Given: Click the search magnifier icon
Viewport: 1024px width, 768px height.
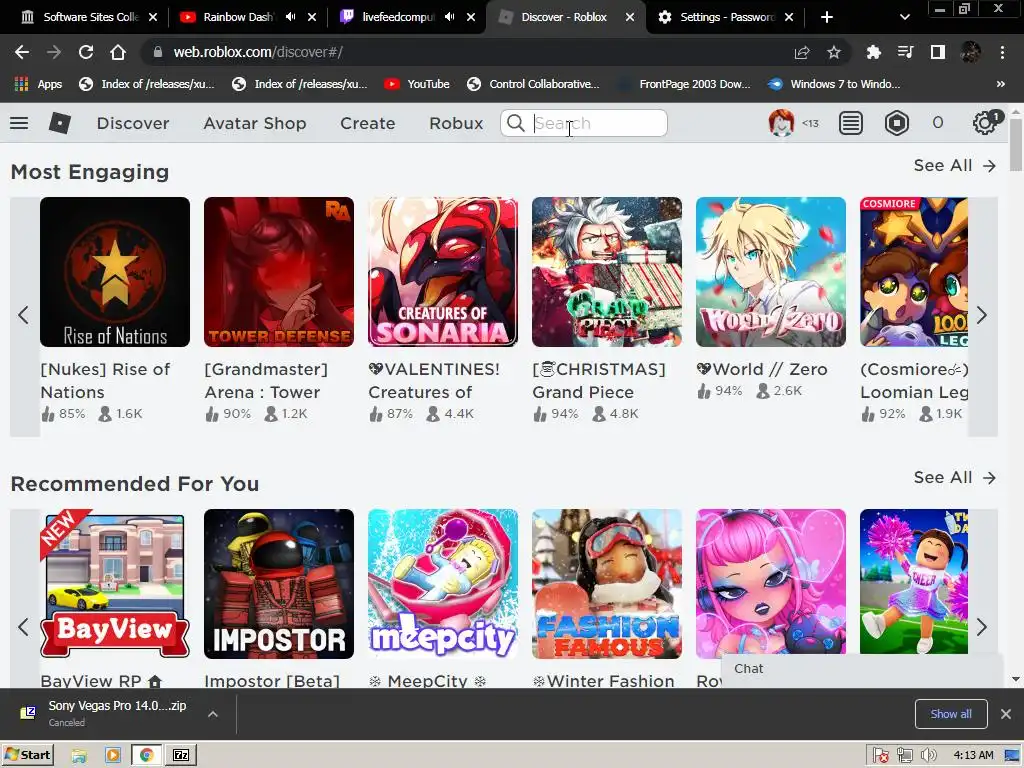Looking at the screenshot, I should [x=515, y=123].
